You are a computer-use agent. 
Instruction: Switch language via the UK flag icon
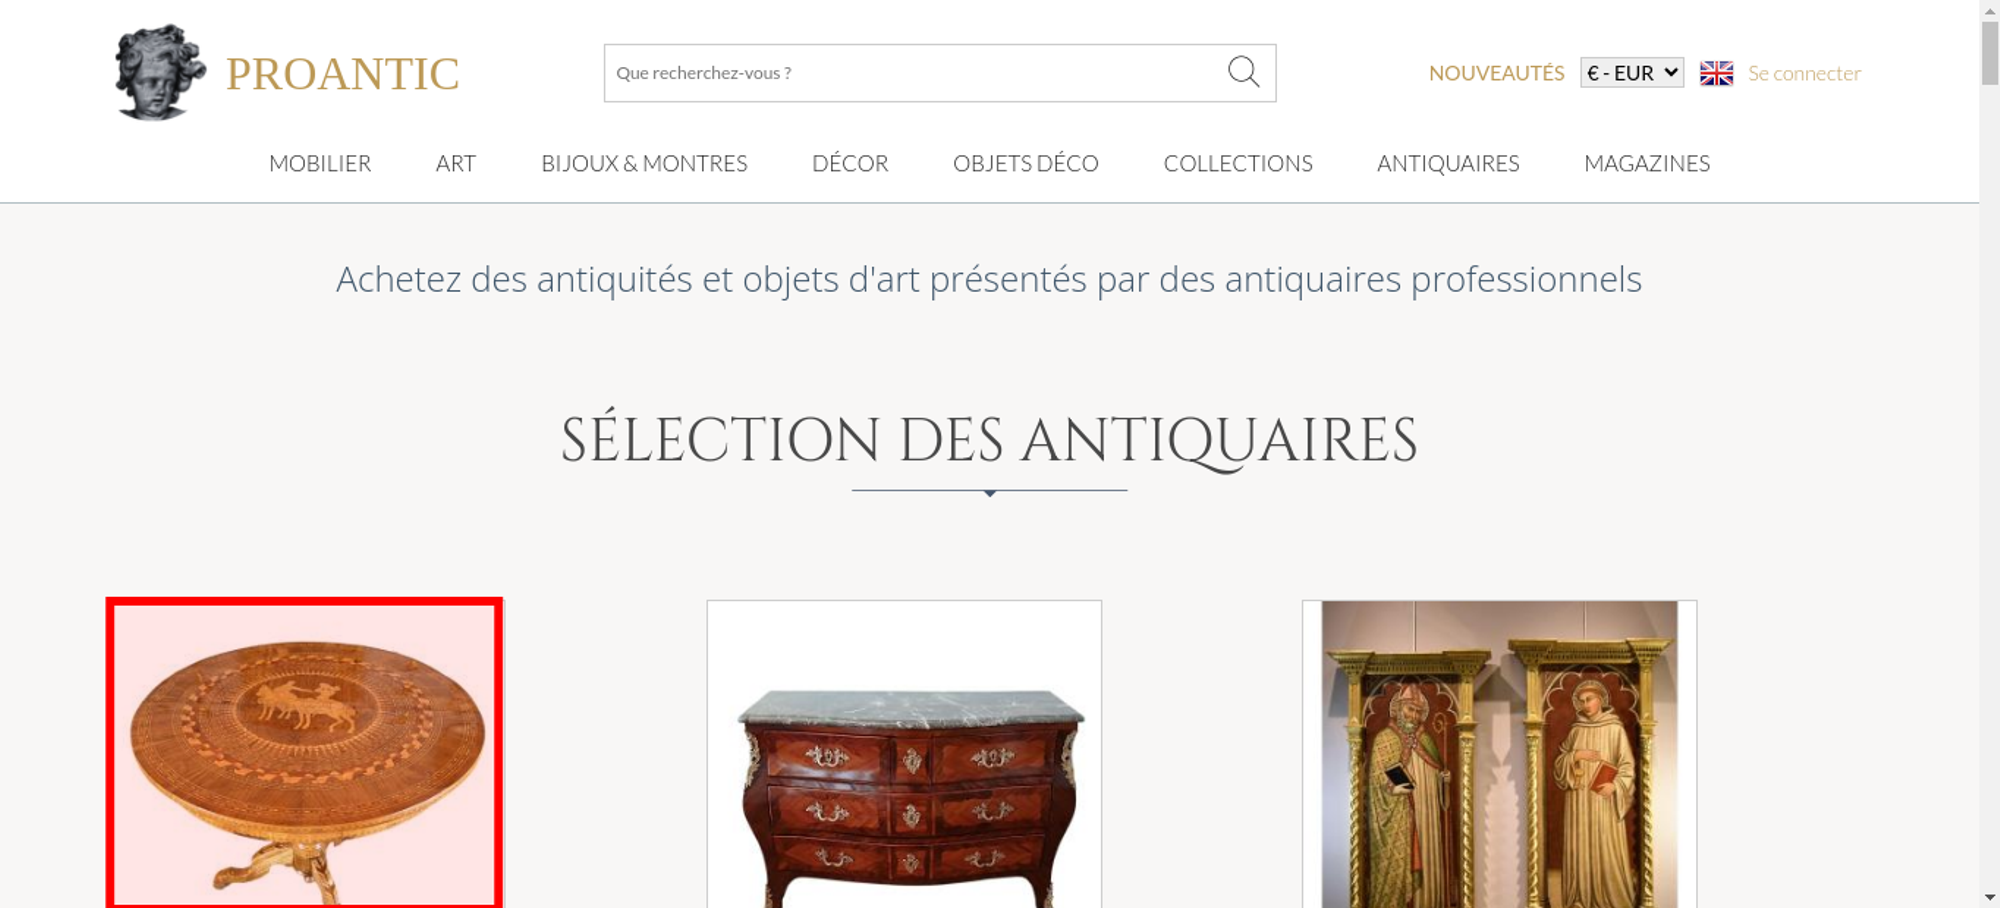tap(1716, 73)
